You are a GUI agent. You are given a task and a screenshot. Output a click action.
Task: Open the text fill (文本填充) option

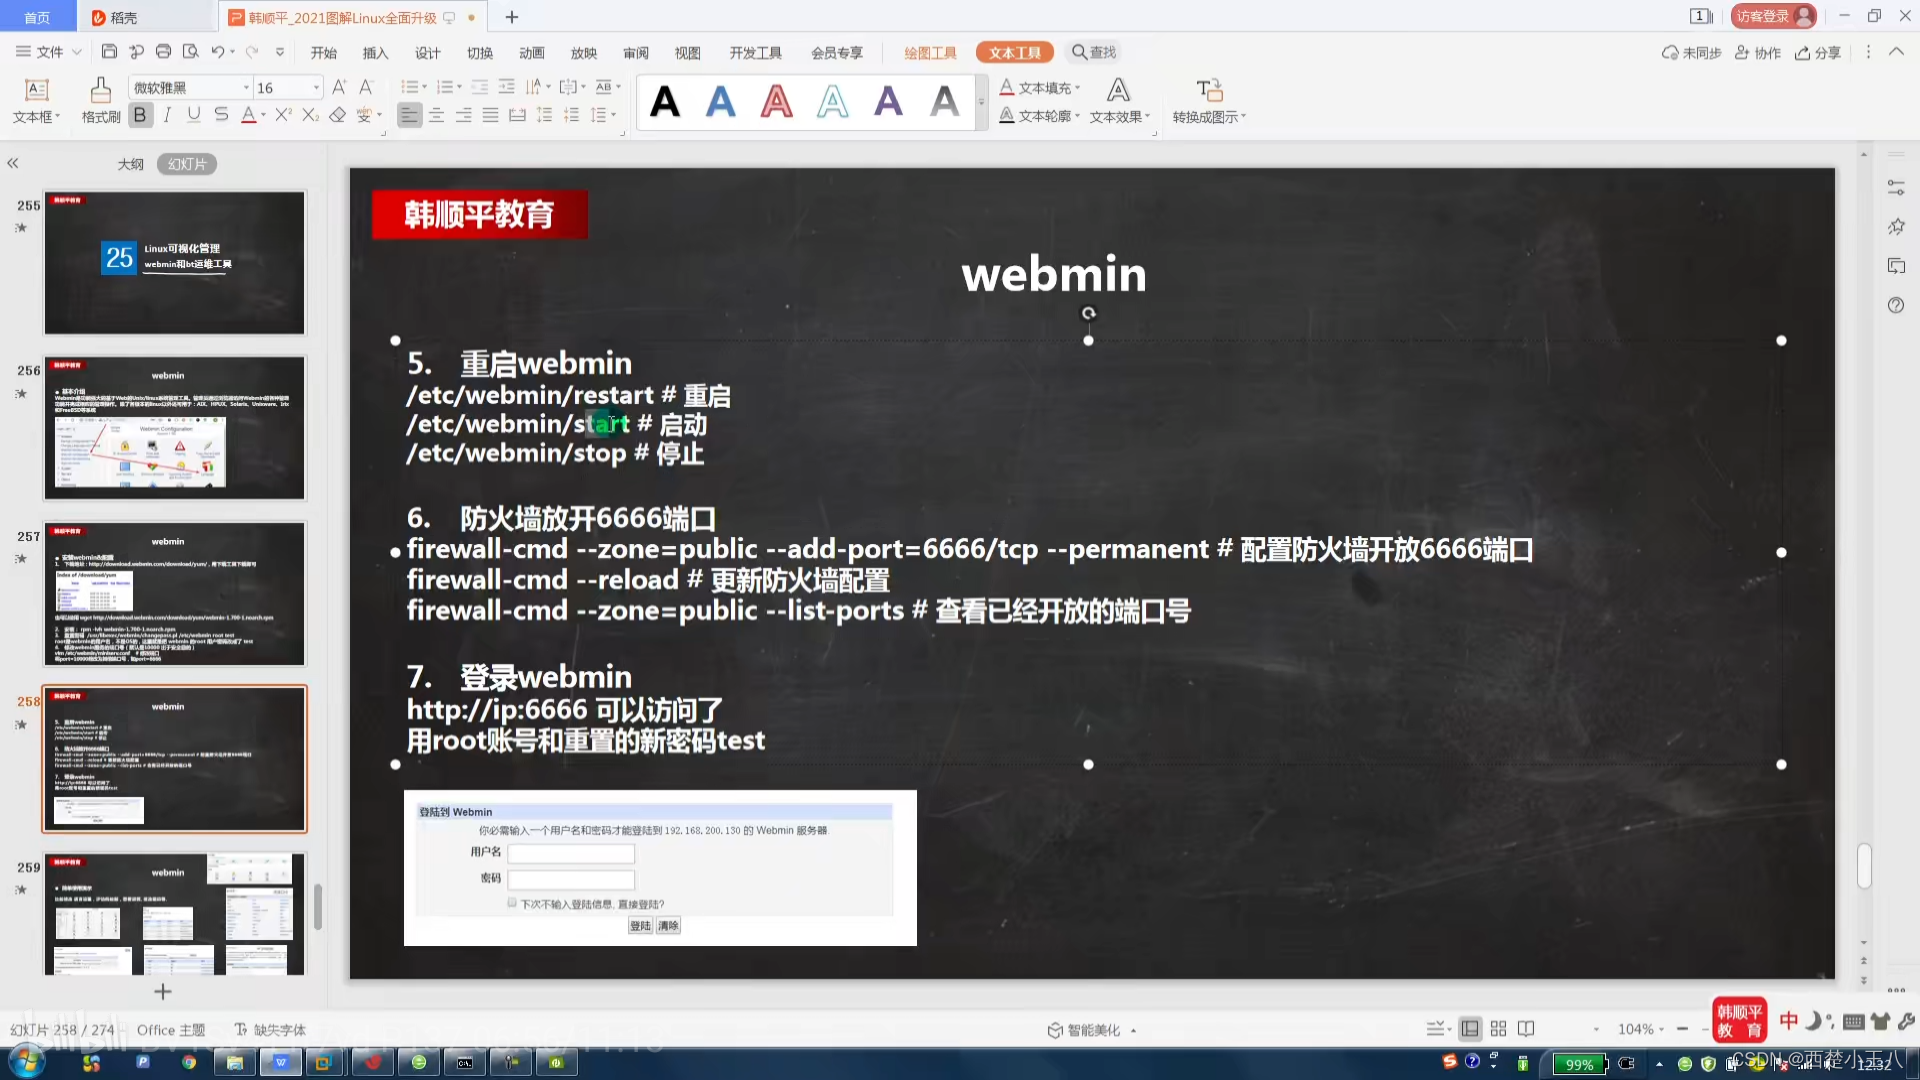(x=1040, y=87)
